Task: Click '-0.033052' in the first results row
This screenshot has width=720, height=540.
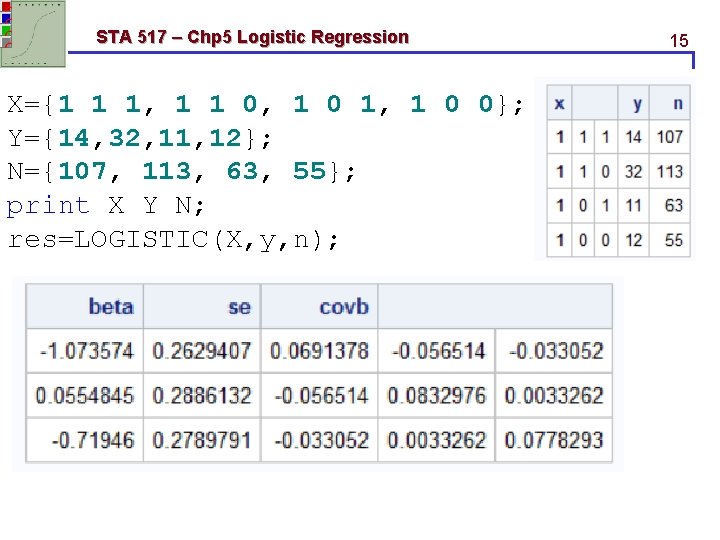Action: [x=554, y=351]
